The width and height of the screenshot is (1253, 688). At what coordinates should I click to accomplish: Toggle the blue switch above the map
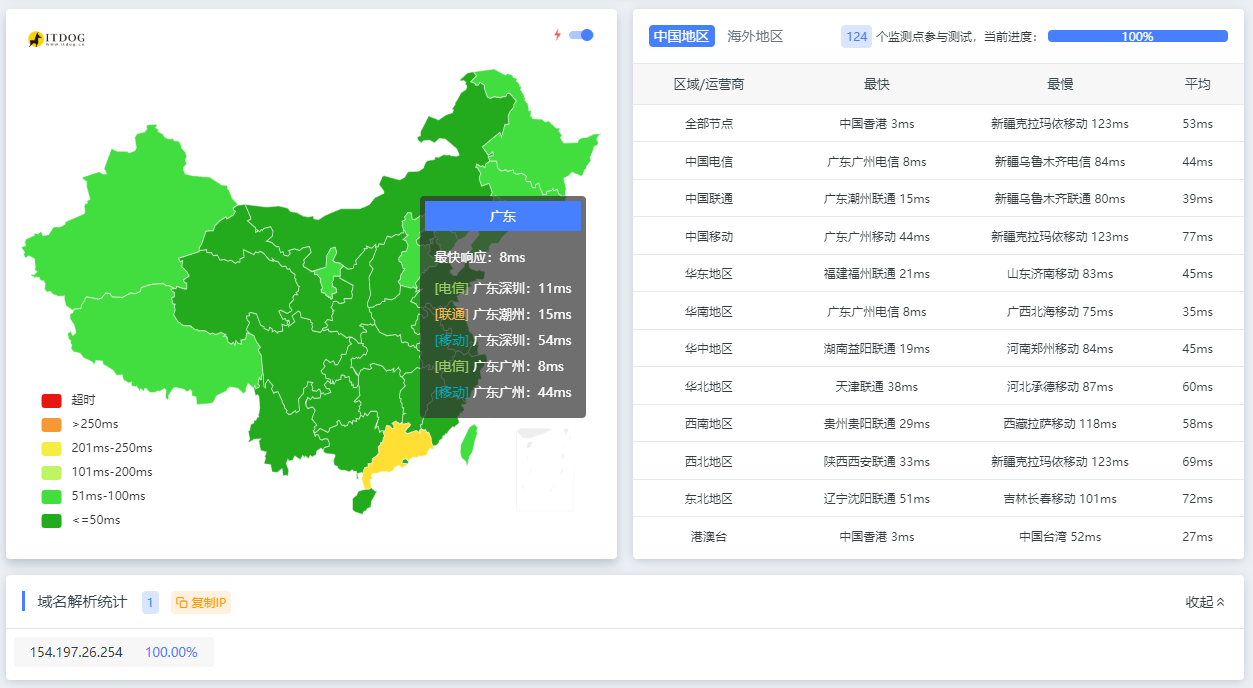[x=581, y=35]
